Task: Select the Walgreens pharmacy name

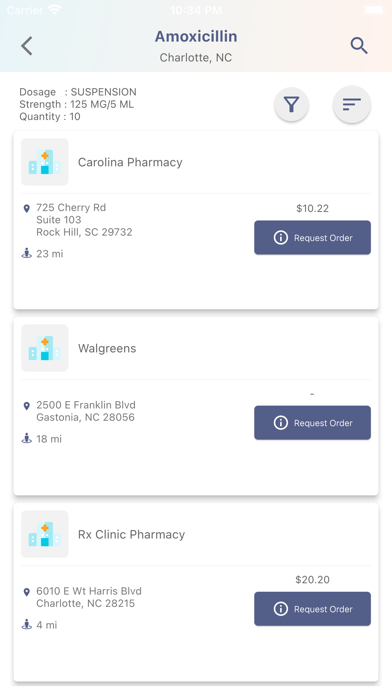Action: click(107, 348)
